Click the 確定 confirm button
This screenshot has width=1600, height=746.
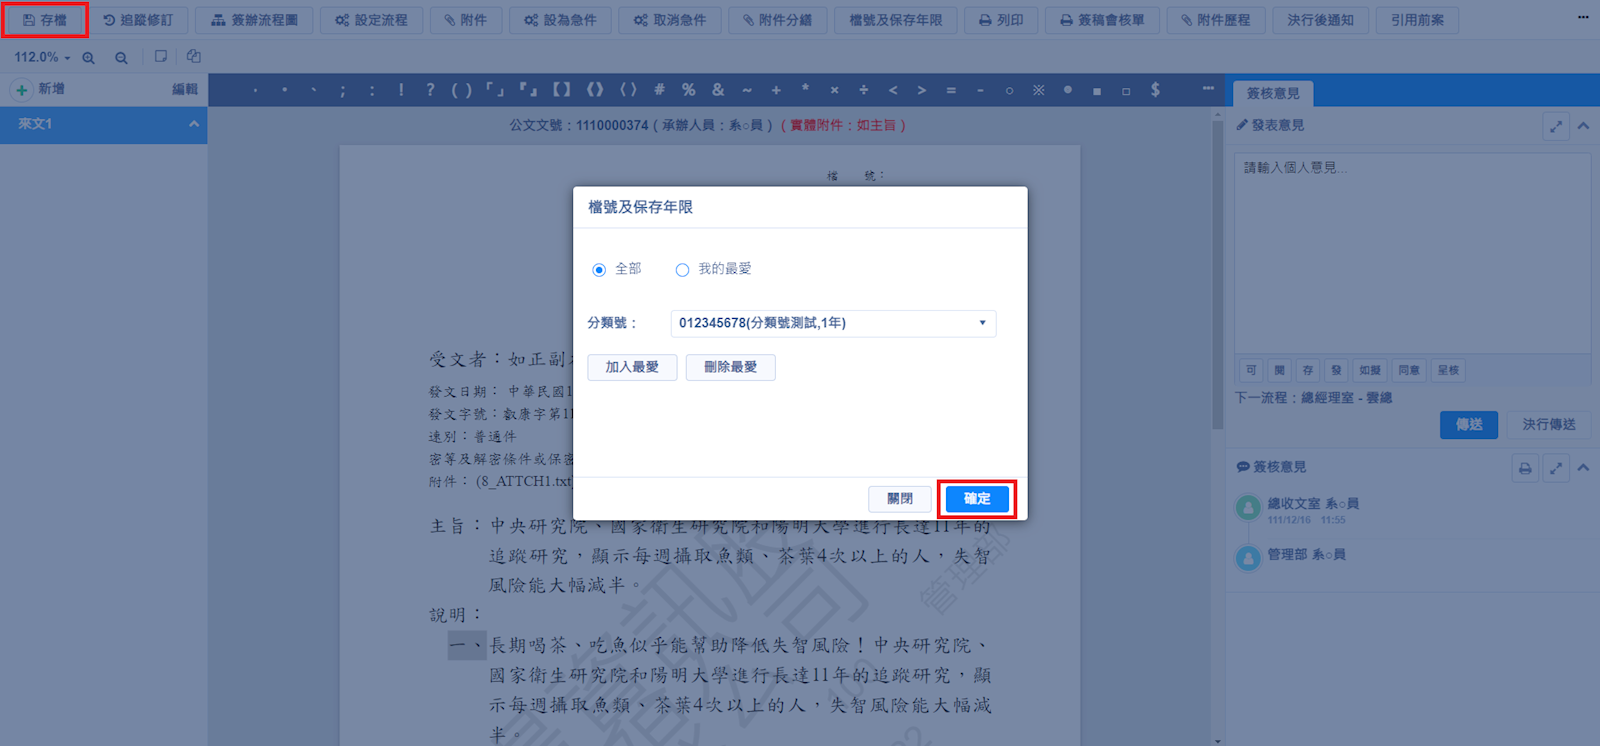pyautogui.click(x=977, y=499)
